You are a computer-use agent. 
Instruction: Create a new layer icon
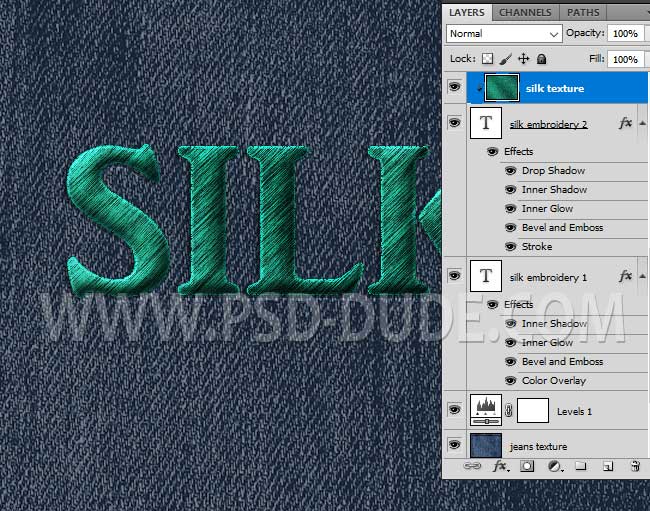608,467
